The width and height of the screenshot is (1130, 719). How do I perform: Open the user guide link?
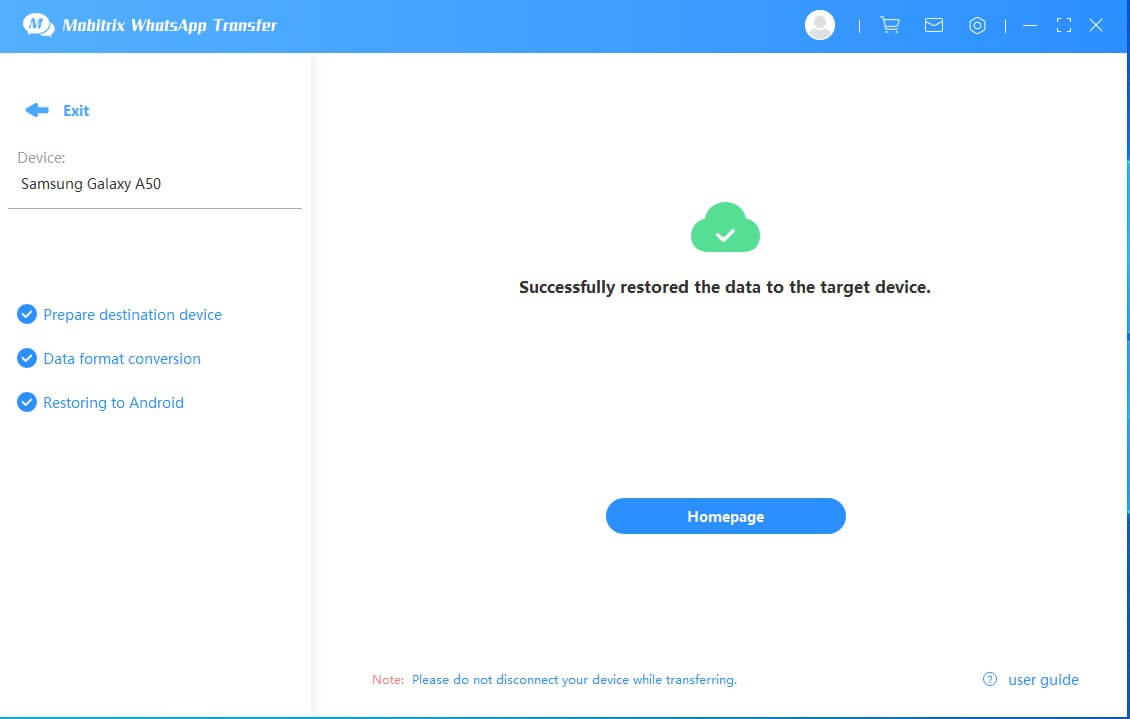tap(1043, 679)
